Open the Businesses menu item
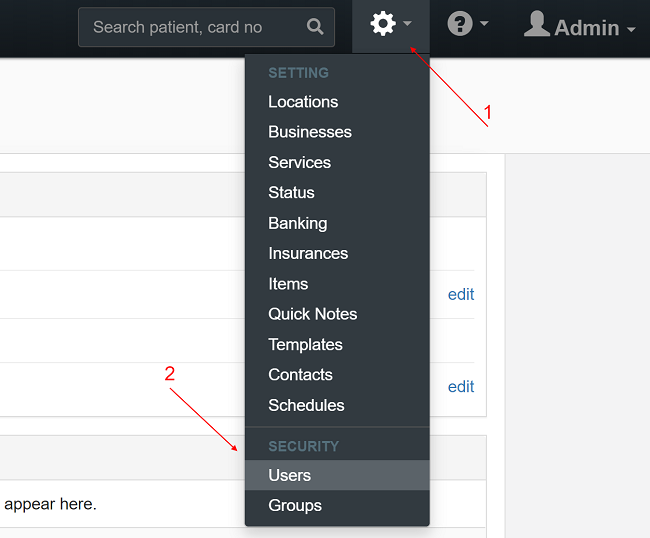 [310, 132]
